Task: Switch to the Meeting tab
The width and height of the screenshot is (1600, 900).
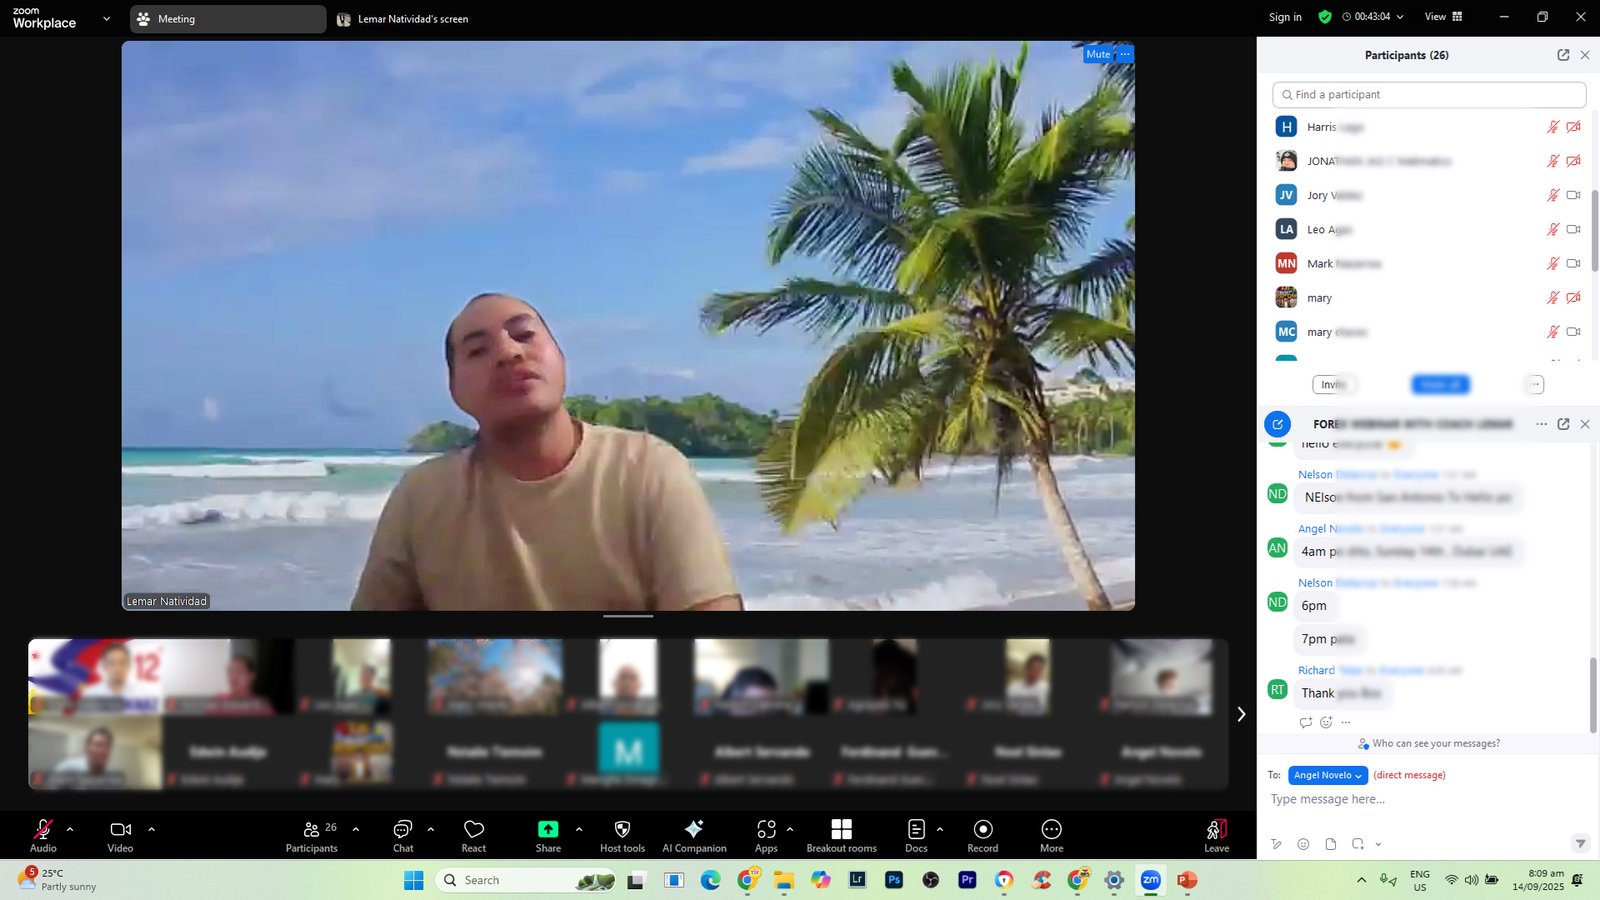Action: coord(227,19)
